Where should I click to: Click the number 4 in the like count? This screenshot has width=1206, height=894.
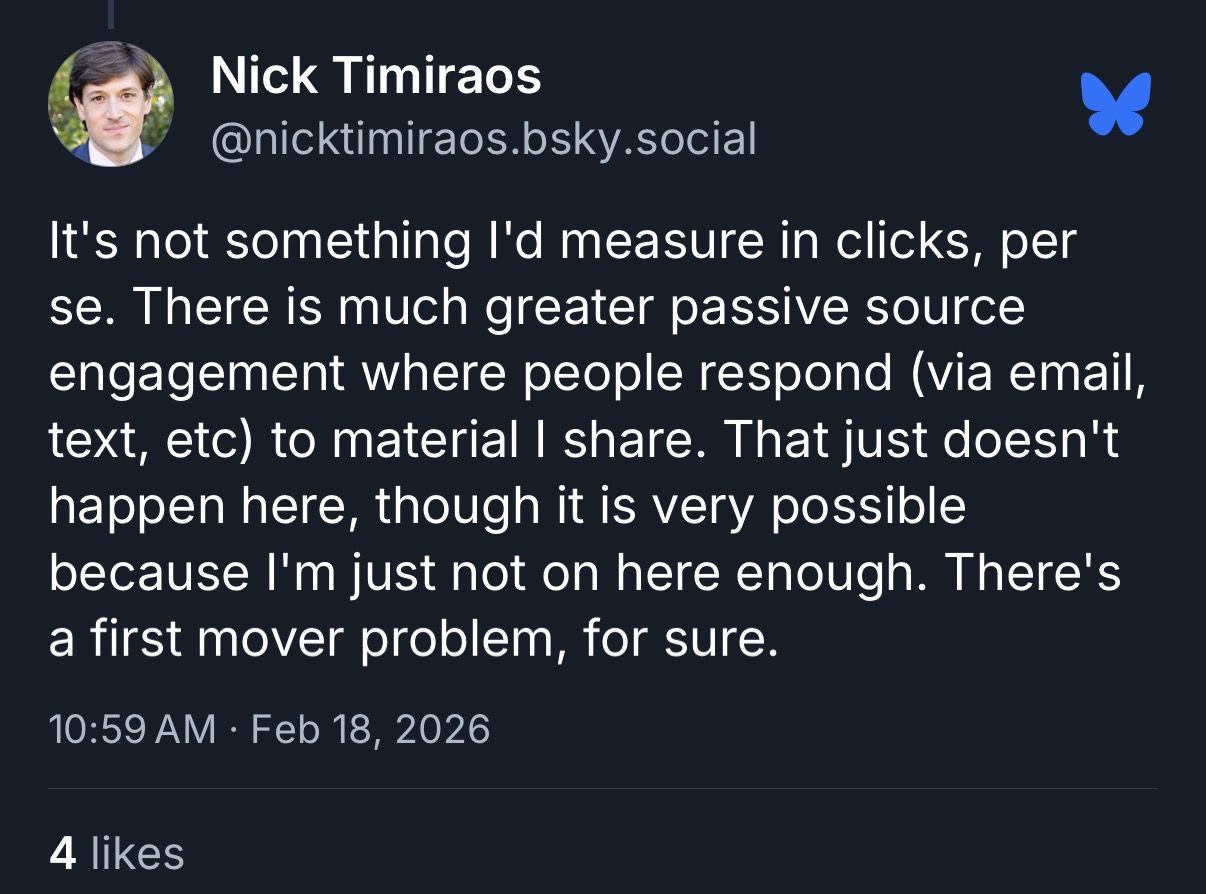tap(63, 853)
